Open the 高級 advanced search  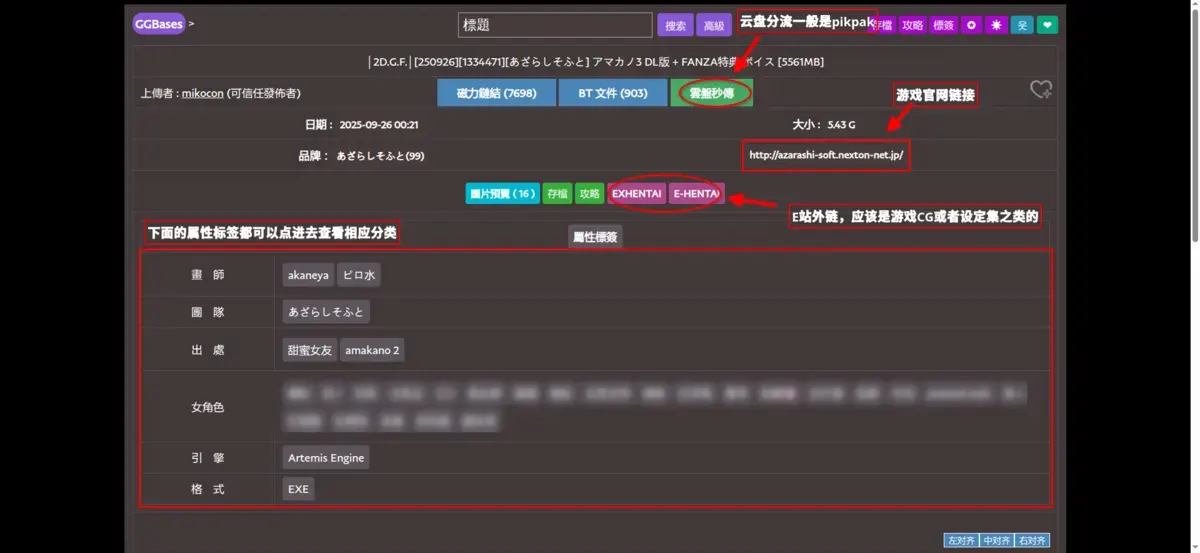pyautogui.click(x=714, y=25)
